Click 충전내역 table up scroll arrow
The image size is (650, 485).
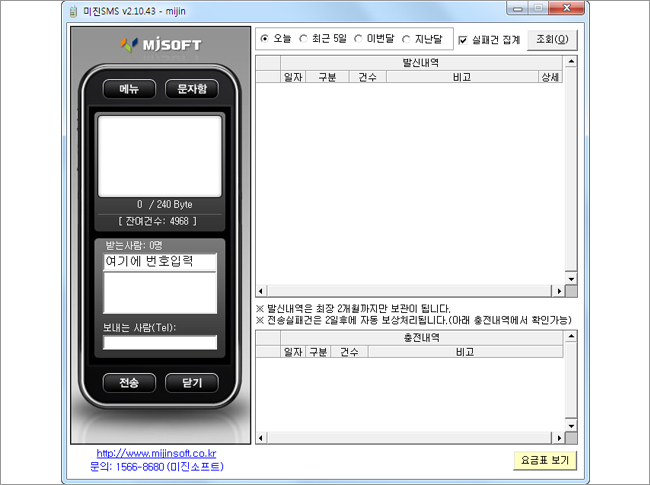coord(571,336)
